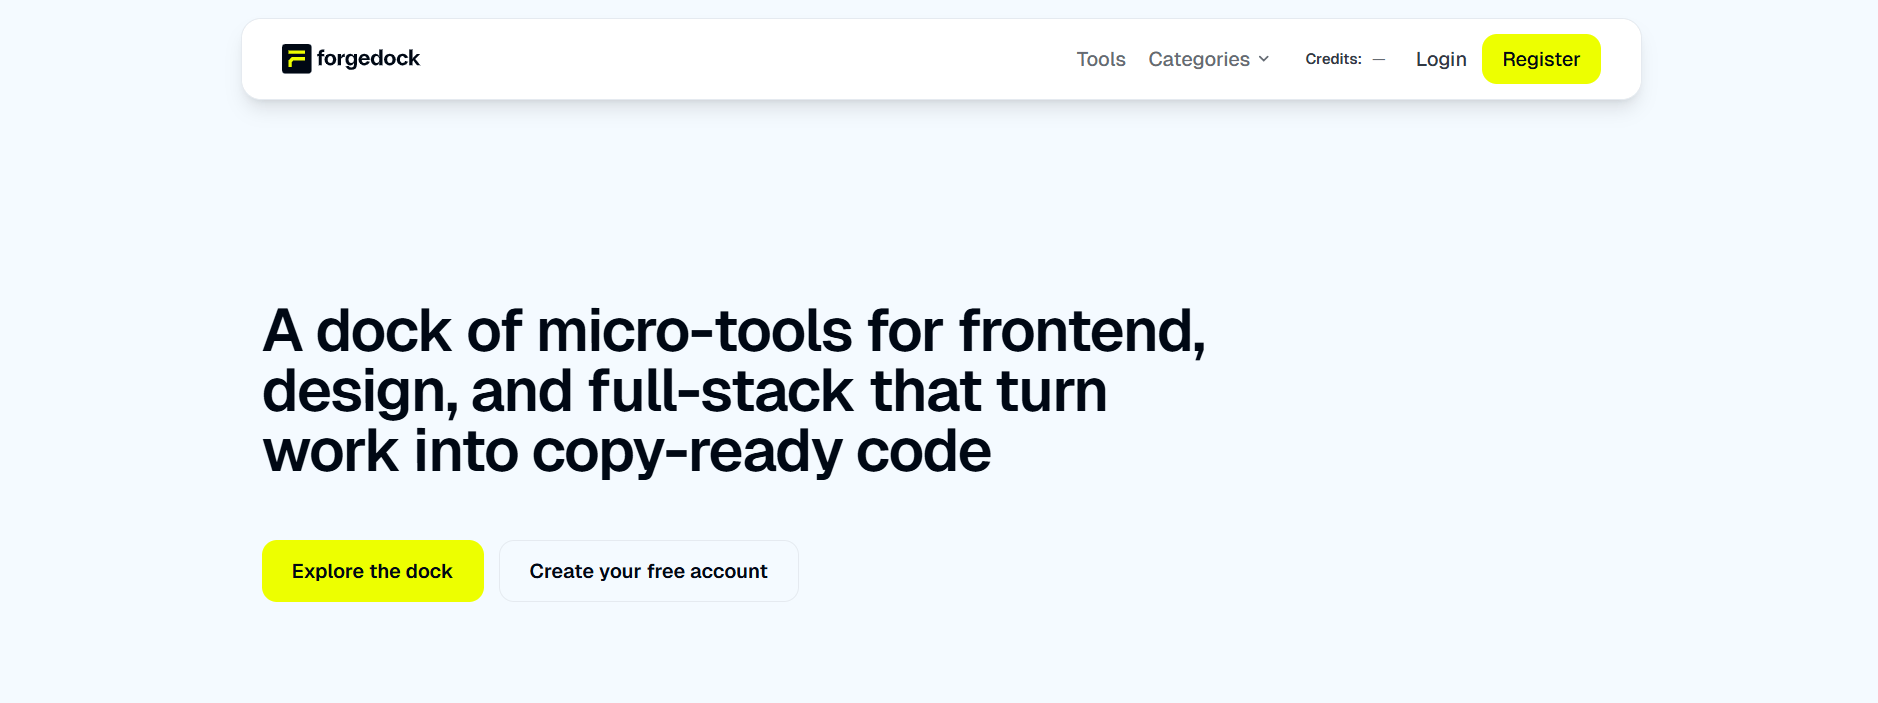Click the word "micro-tools" in the headline
The width and height of the screenshot is (1878, 703).
694,331
